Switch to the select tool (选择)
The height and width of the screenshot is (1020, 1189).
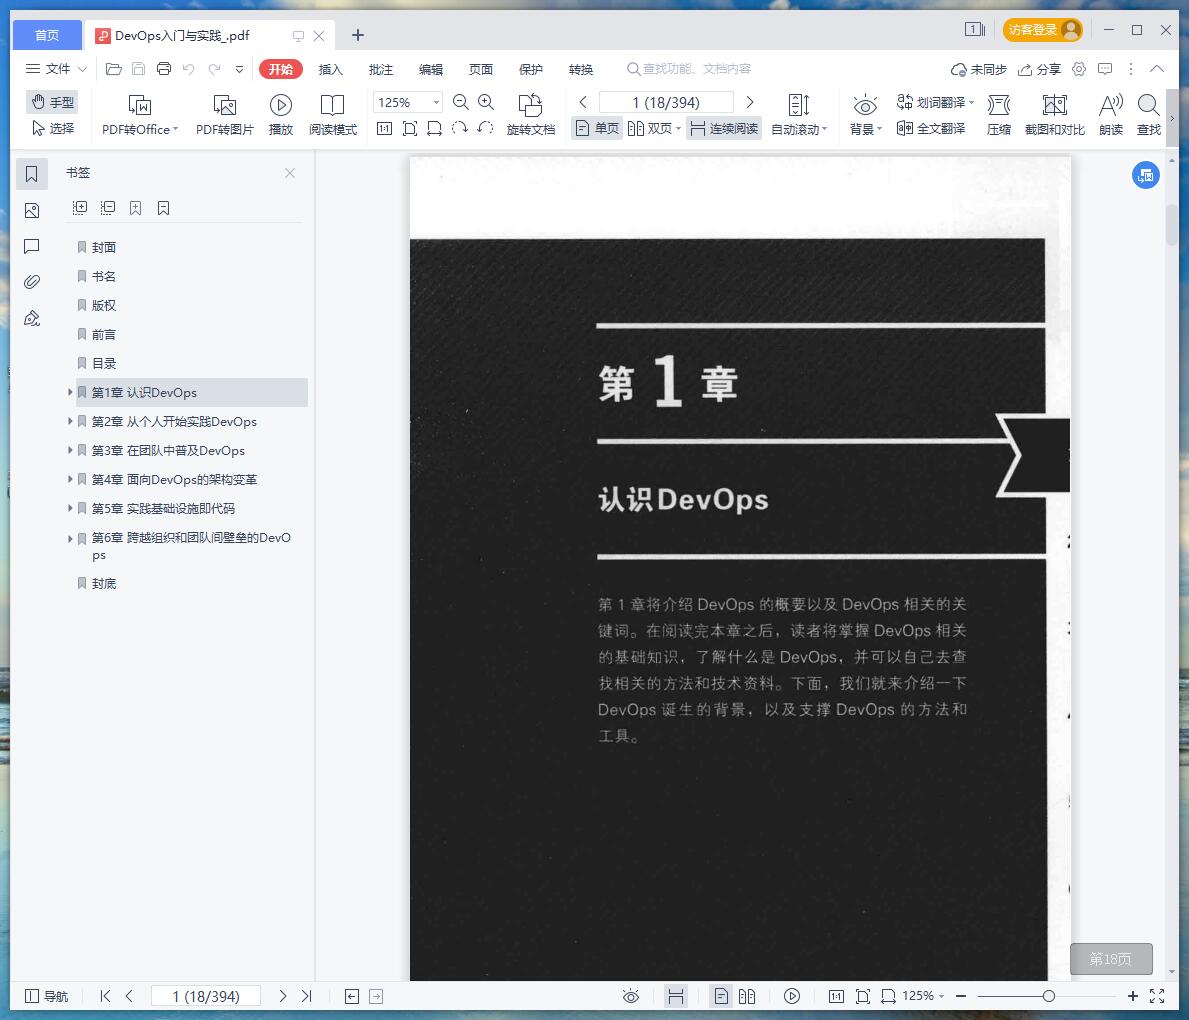pyautogui.click(x=52, y=129)
